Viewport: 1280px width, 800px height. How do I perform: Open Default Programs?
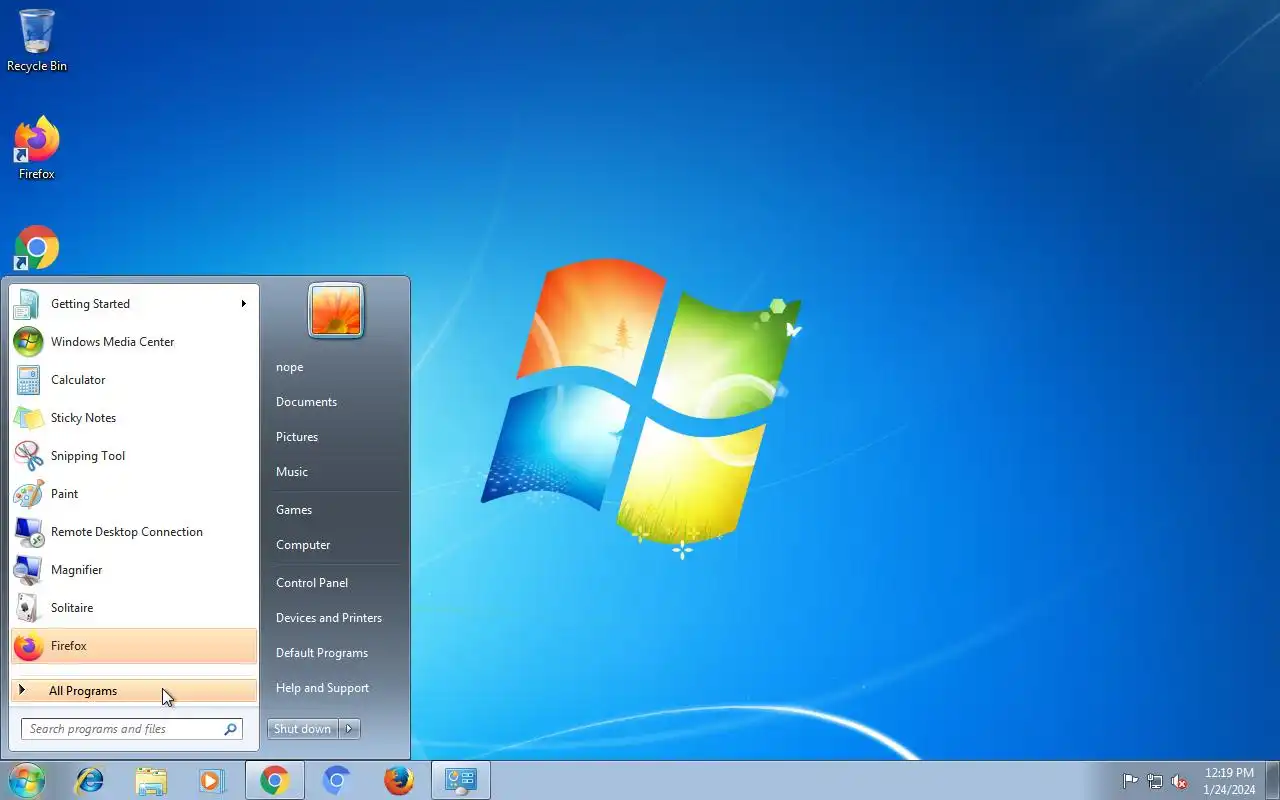click(x=322, y=653)
